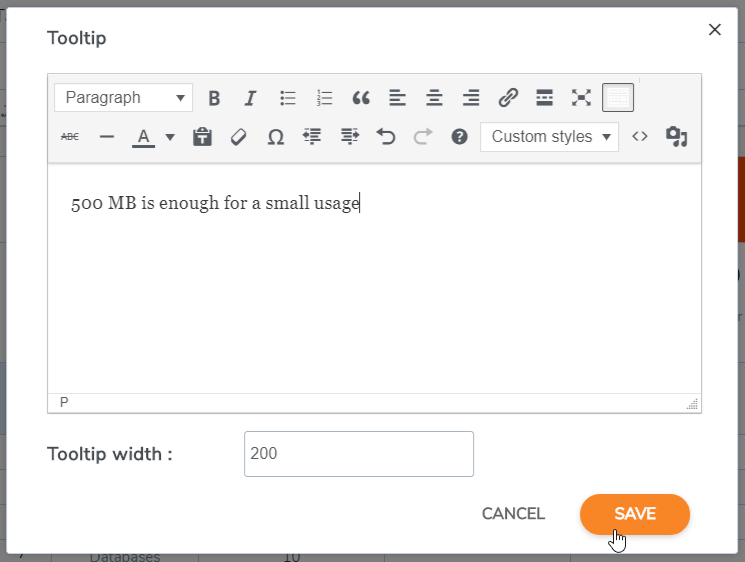The height and width of the screenshot is (562, 745).
Task: Focus the Tooltip width input field
Action: (358, 454)
